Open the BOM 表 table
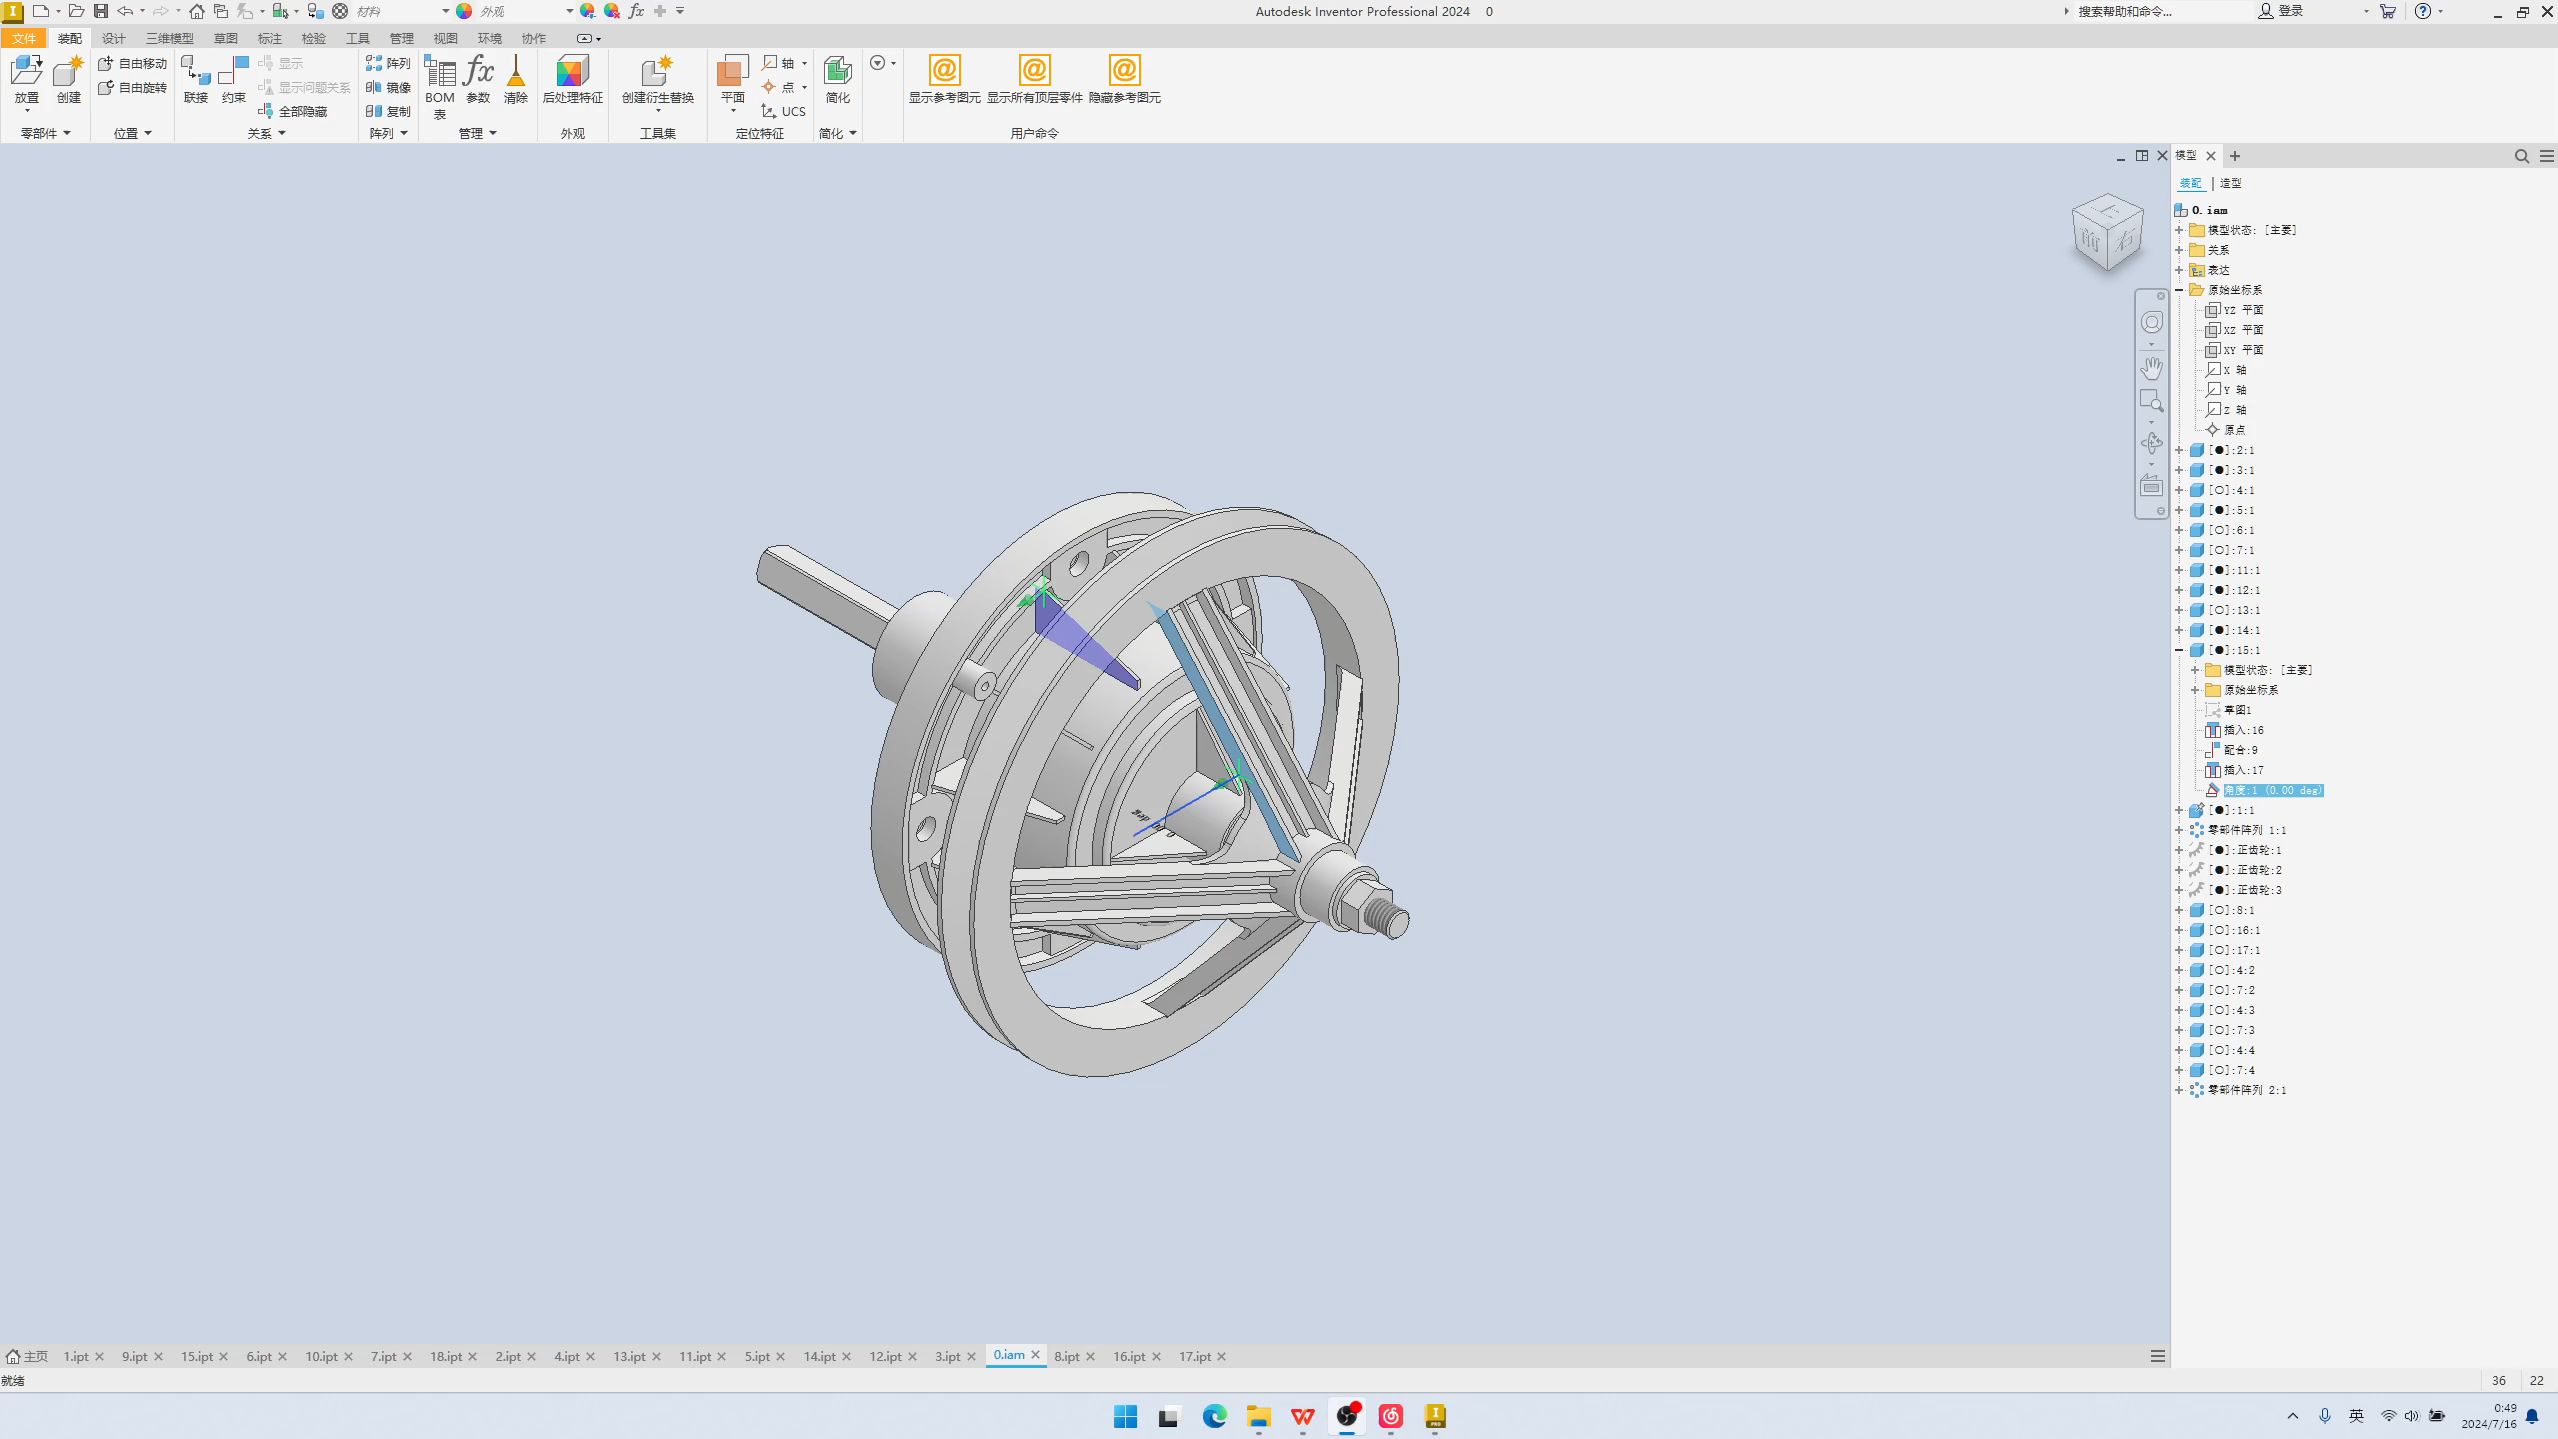Screen dimensions: 2558x1439 [439, 87]
